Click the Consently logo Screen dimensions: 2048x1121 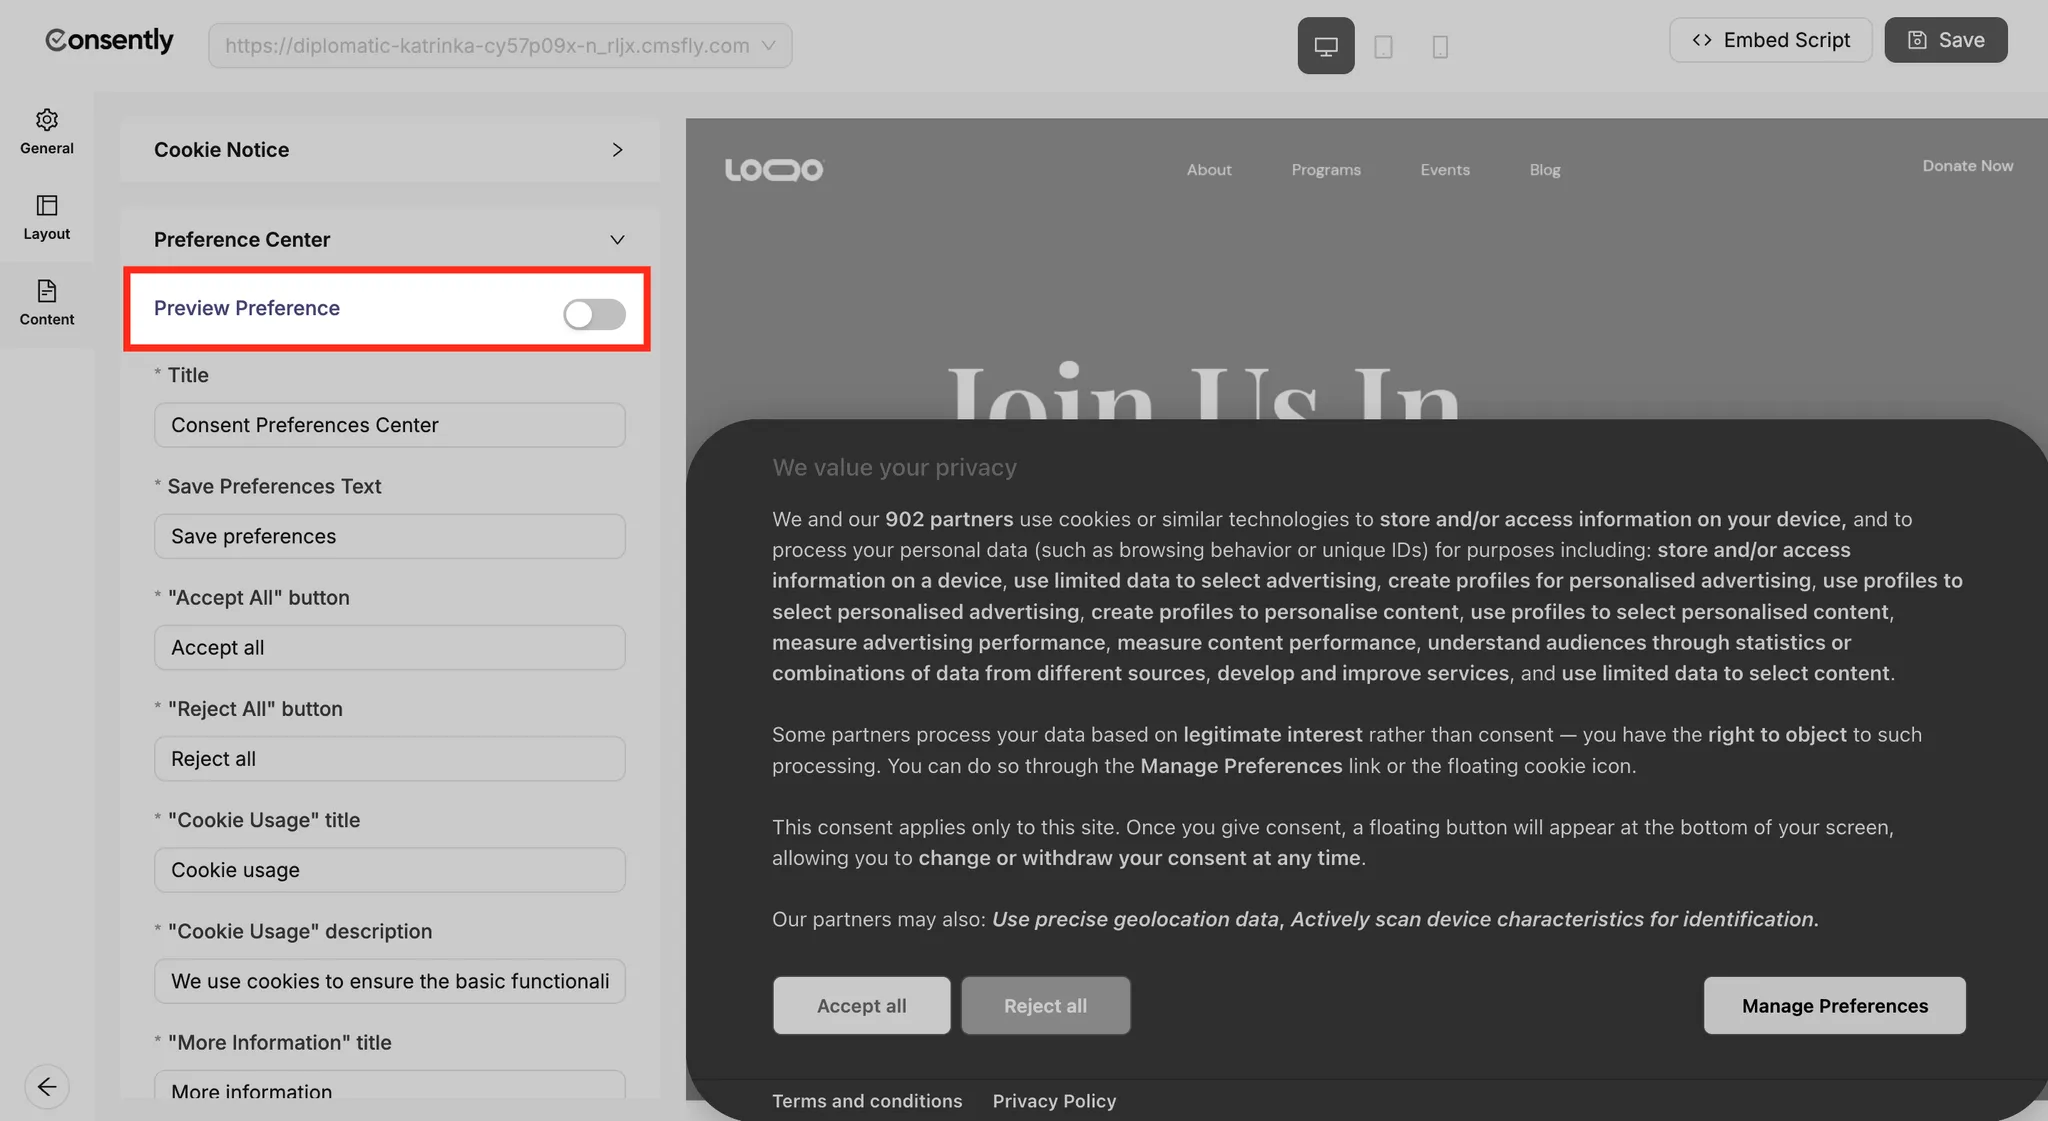click(x=110, y=40)
